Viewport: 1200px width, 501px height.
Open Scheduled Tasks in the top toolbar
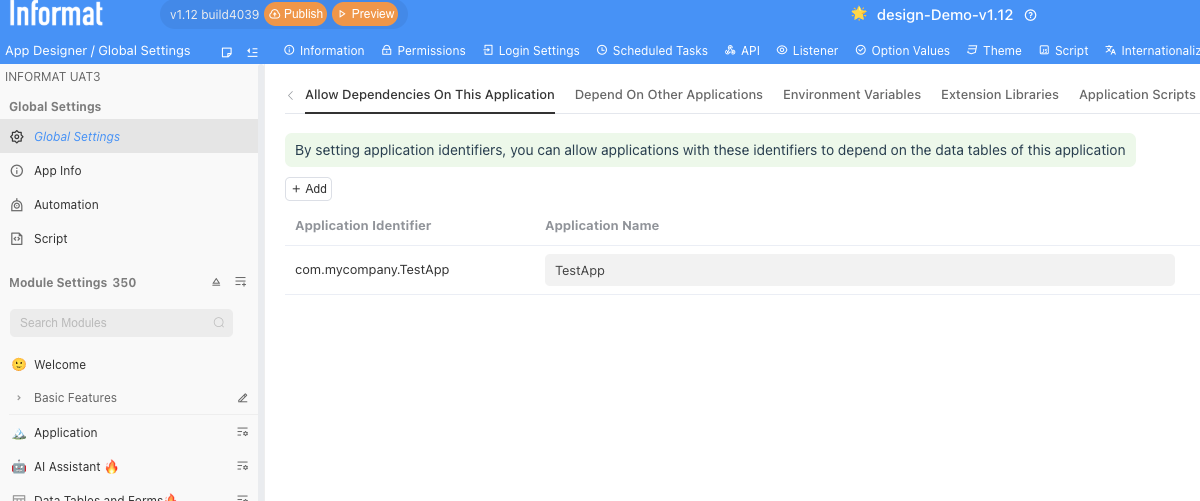pos(652,51)
